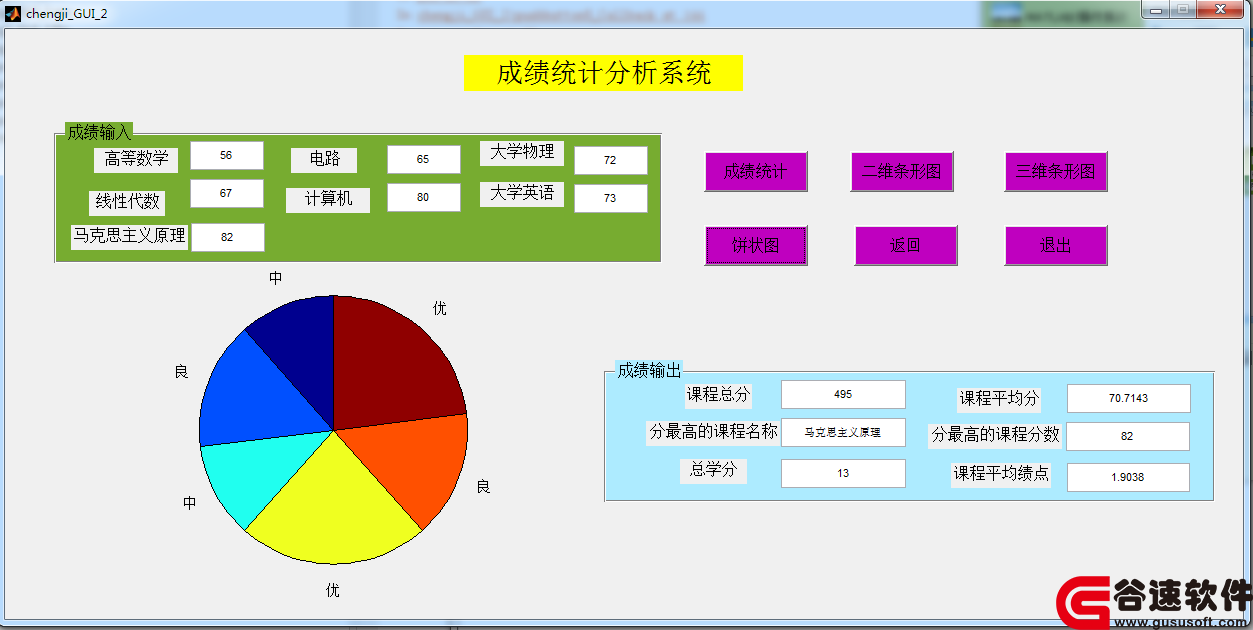Click the 总学分 output field showing 13
The image size is (1253, 630).
pos(843,473)
